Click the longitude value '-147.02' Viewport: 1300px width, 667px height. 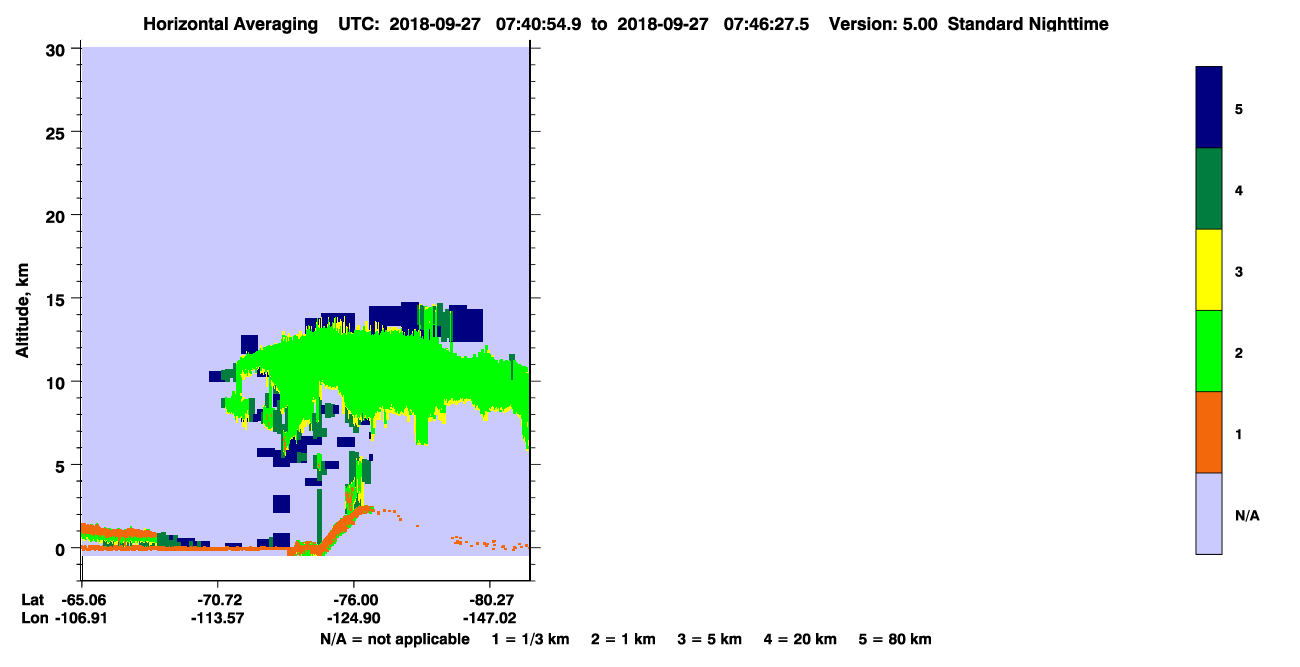point(490,618)
